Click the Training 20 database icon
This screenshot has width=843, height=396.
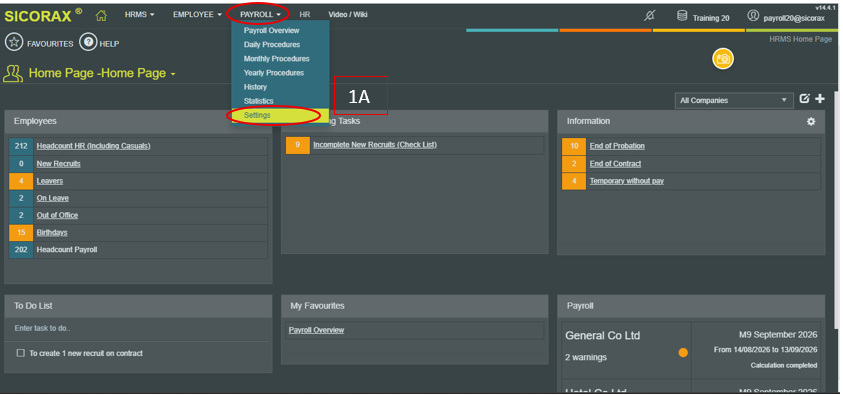click(x=682, y=16)
